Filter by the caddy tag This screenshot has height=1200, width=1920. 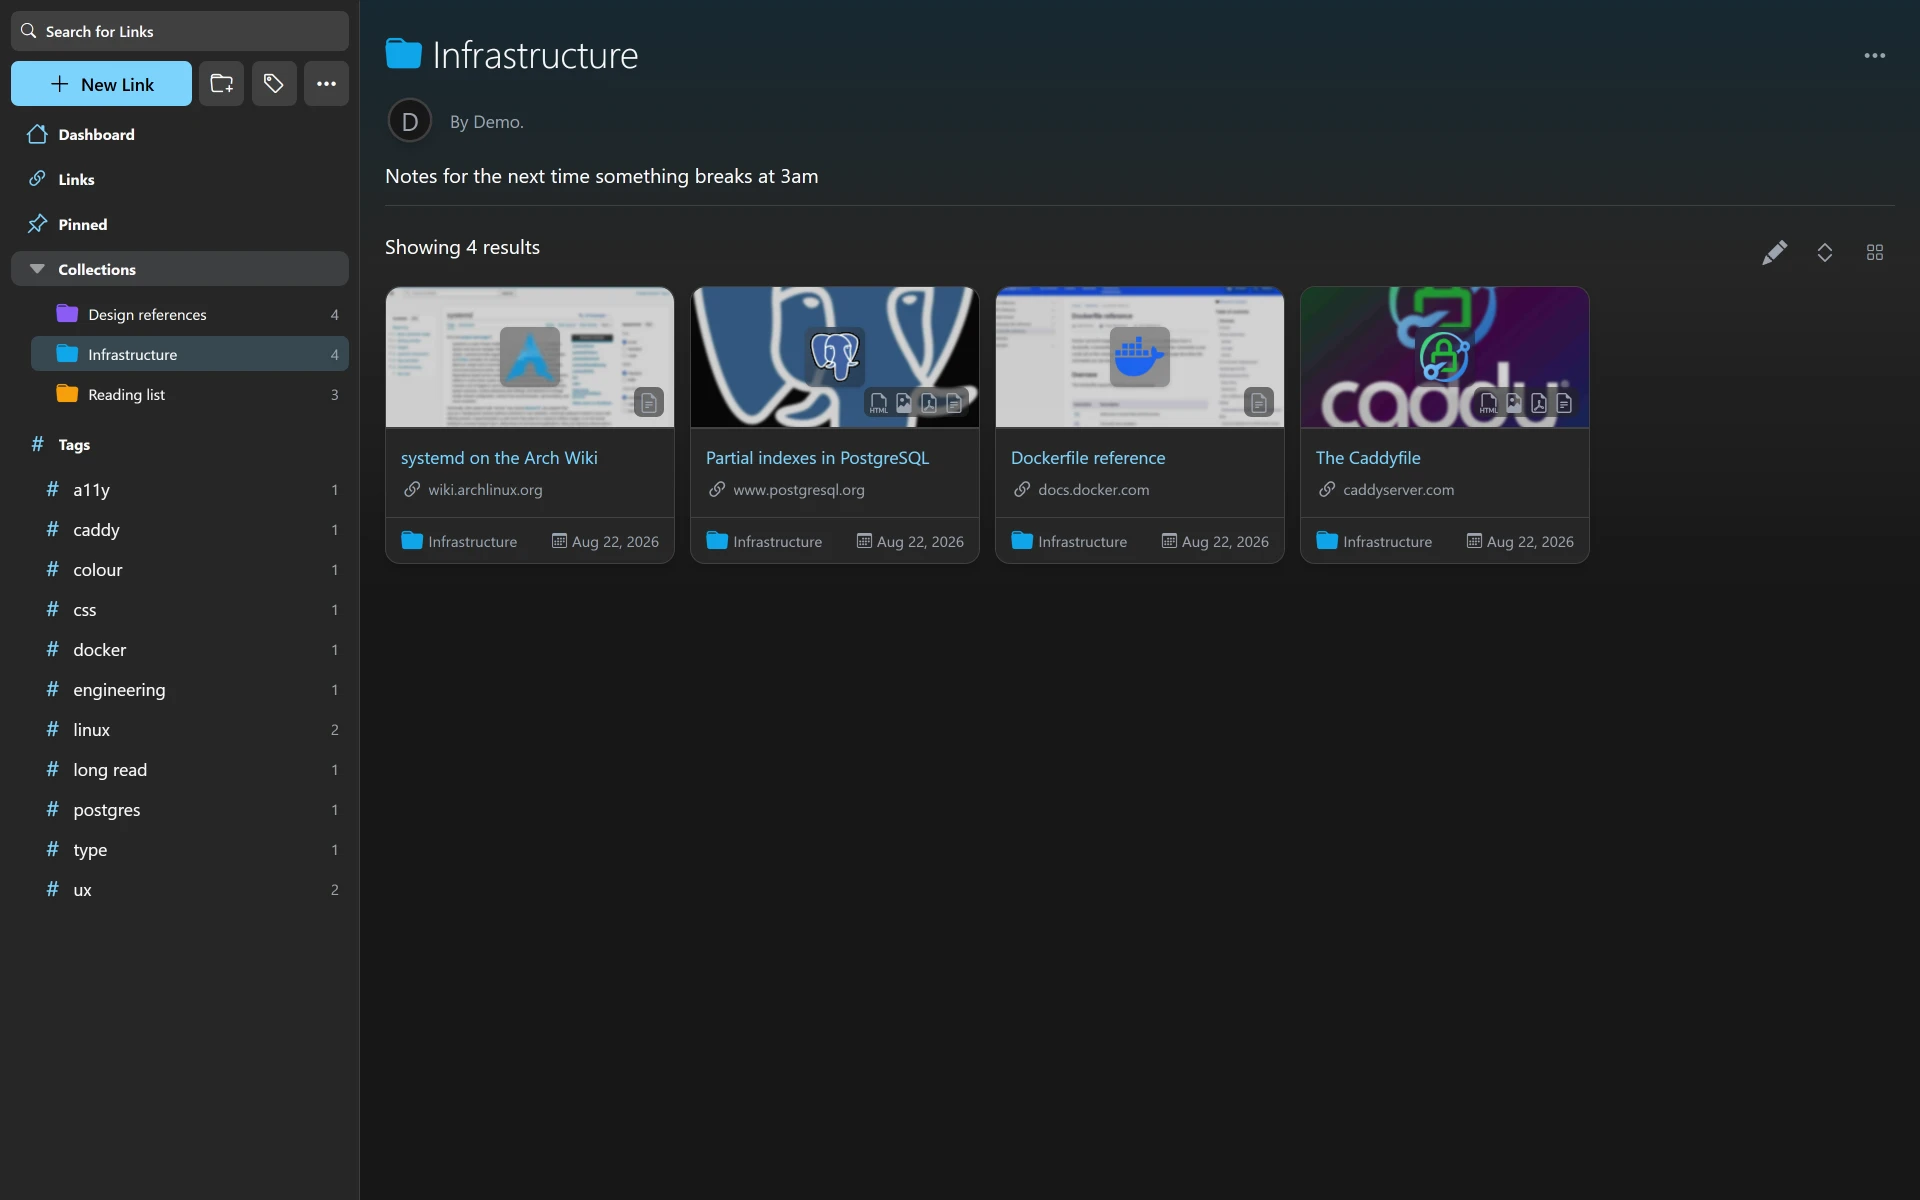tap(190, 529)
